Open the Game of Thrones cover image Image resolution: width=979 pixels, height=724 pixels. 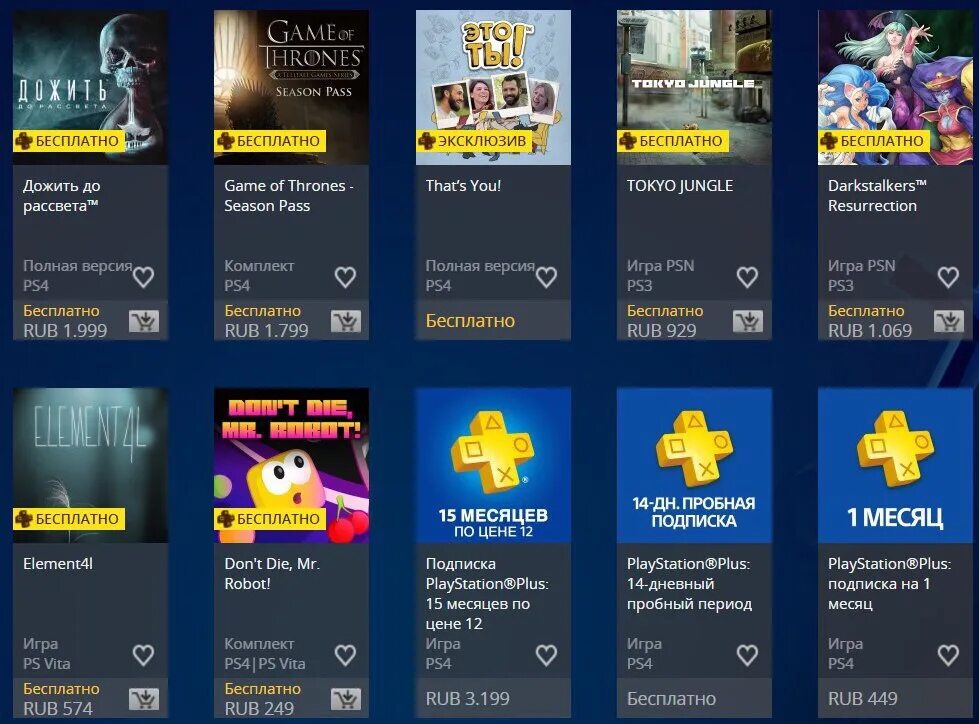(x=292, y=87)
